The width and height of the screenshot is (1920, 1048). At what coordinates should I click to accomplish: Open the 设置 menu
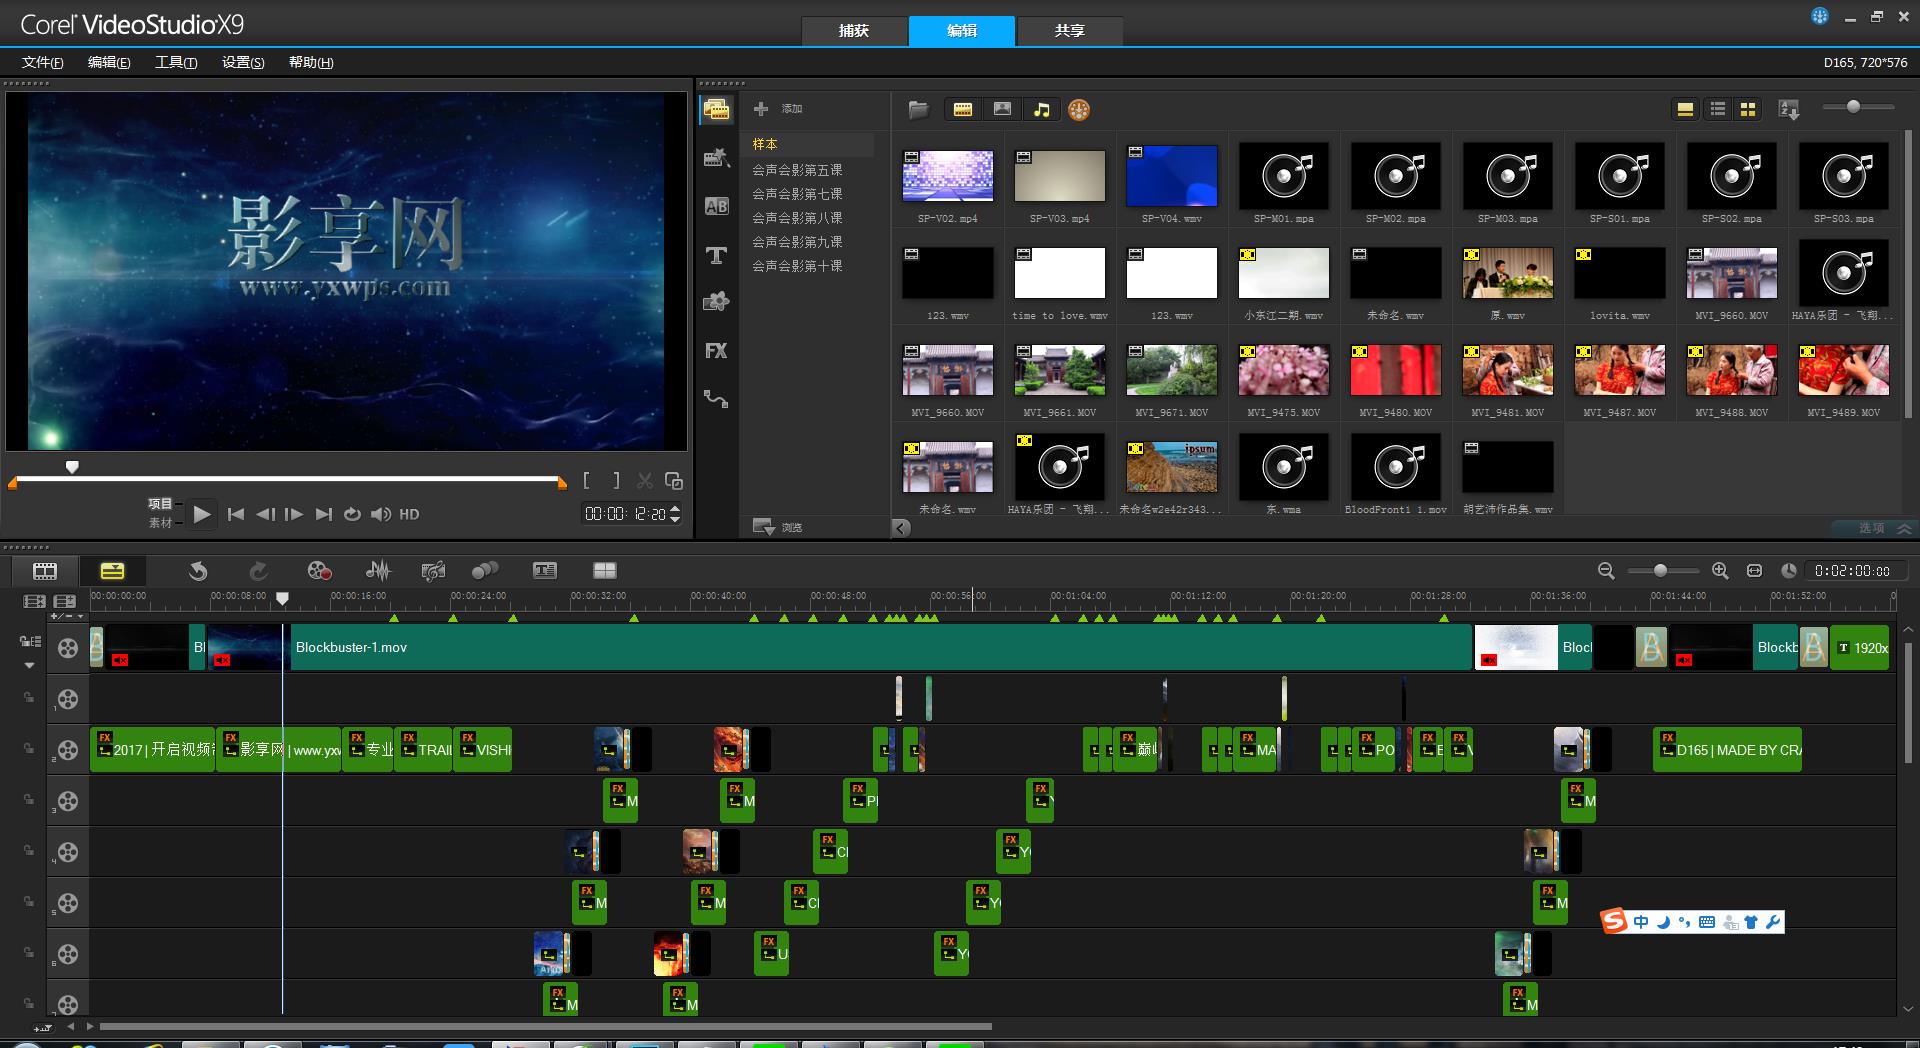click(243, 62)
